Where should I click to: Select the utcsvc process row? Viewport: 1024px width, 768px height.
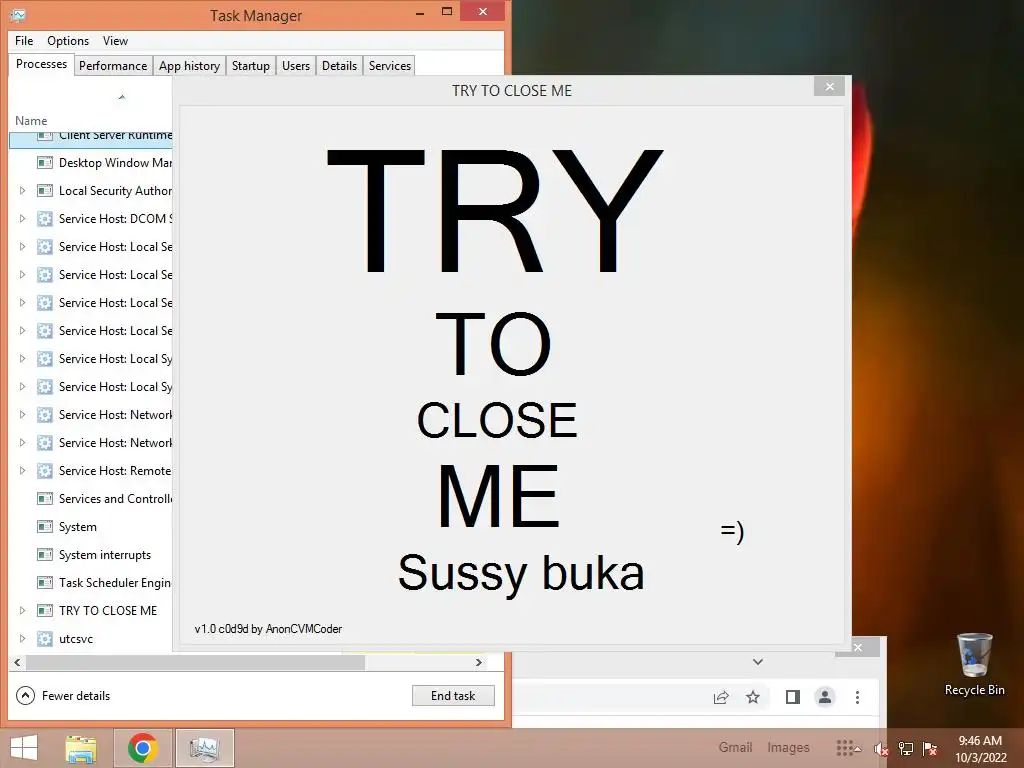91,639
